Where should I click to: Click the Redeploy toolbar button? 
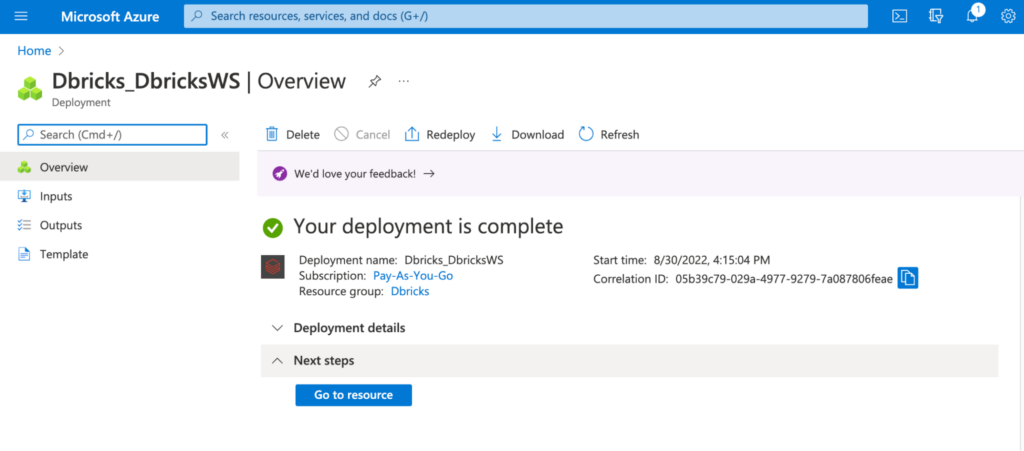(440, 135)
